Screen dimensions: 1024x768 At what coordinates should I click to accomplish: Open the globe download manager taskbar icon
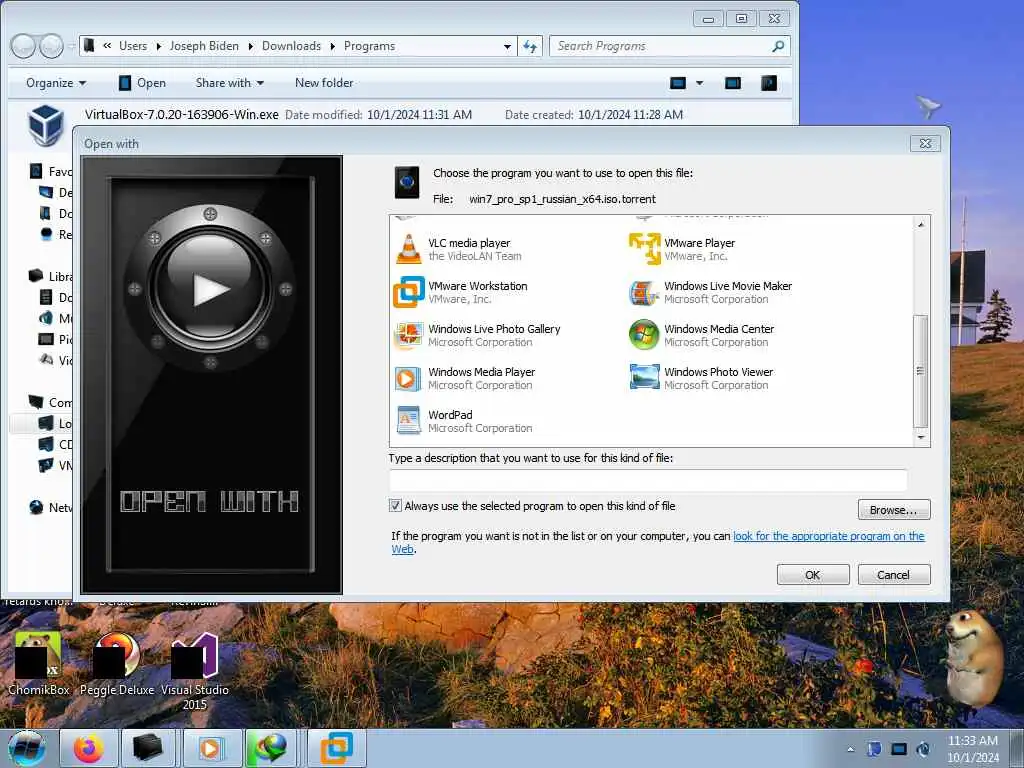[x=271, y=748]
